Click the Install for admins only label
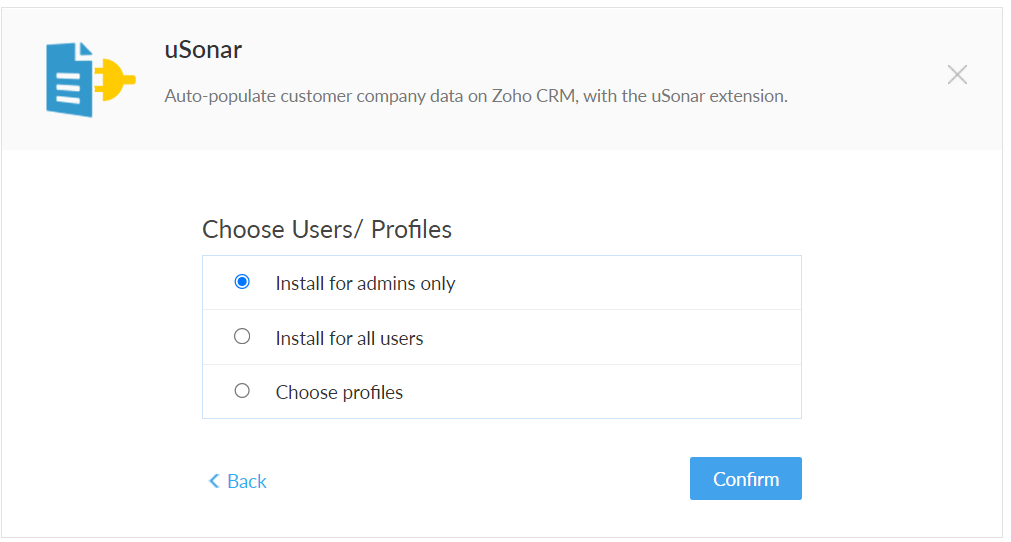Screen dimensions: 1011x542 (365, 284)
